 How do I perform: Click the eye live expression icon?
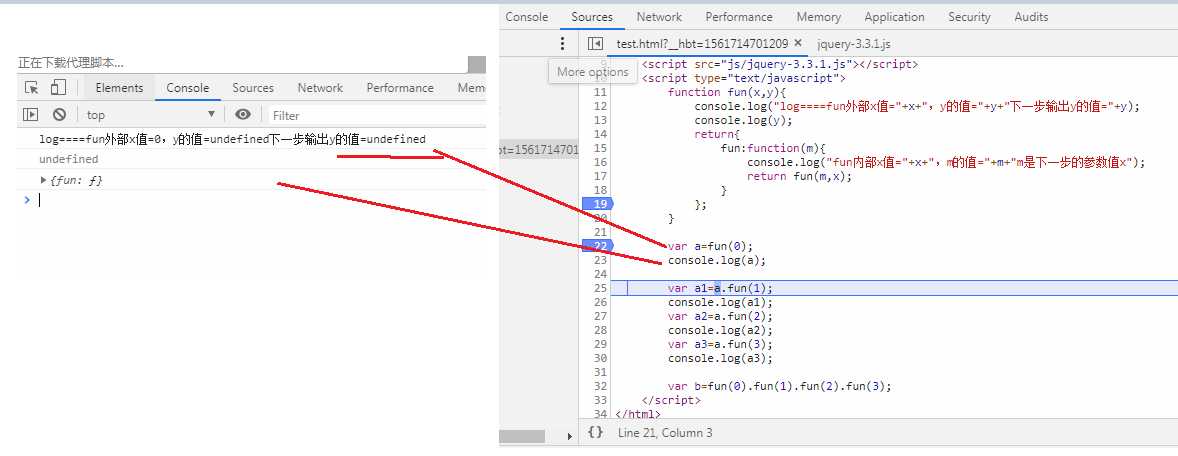pos(243,115)
